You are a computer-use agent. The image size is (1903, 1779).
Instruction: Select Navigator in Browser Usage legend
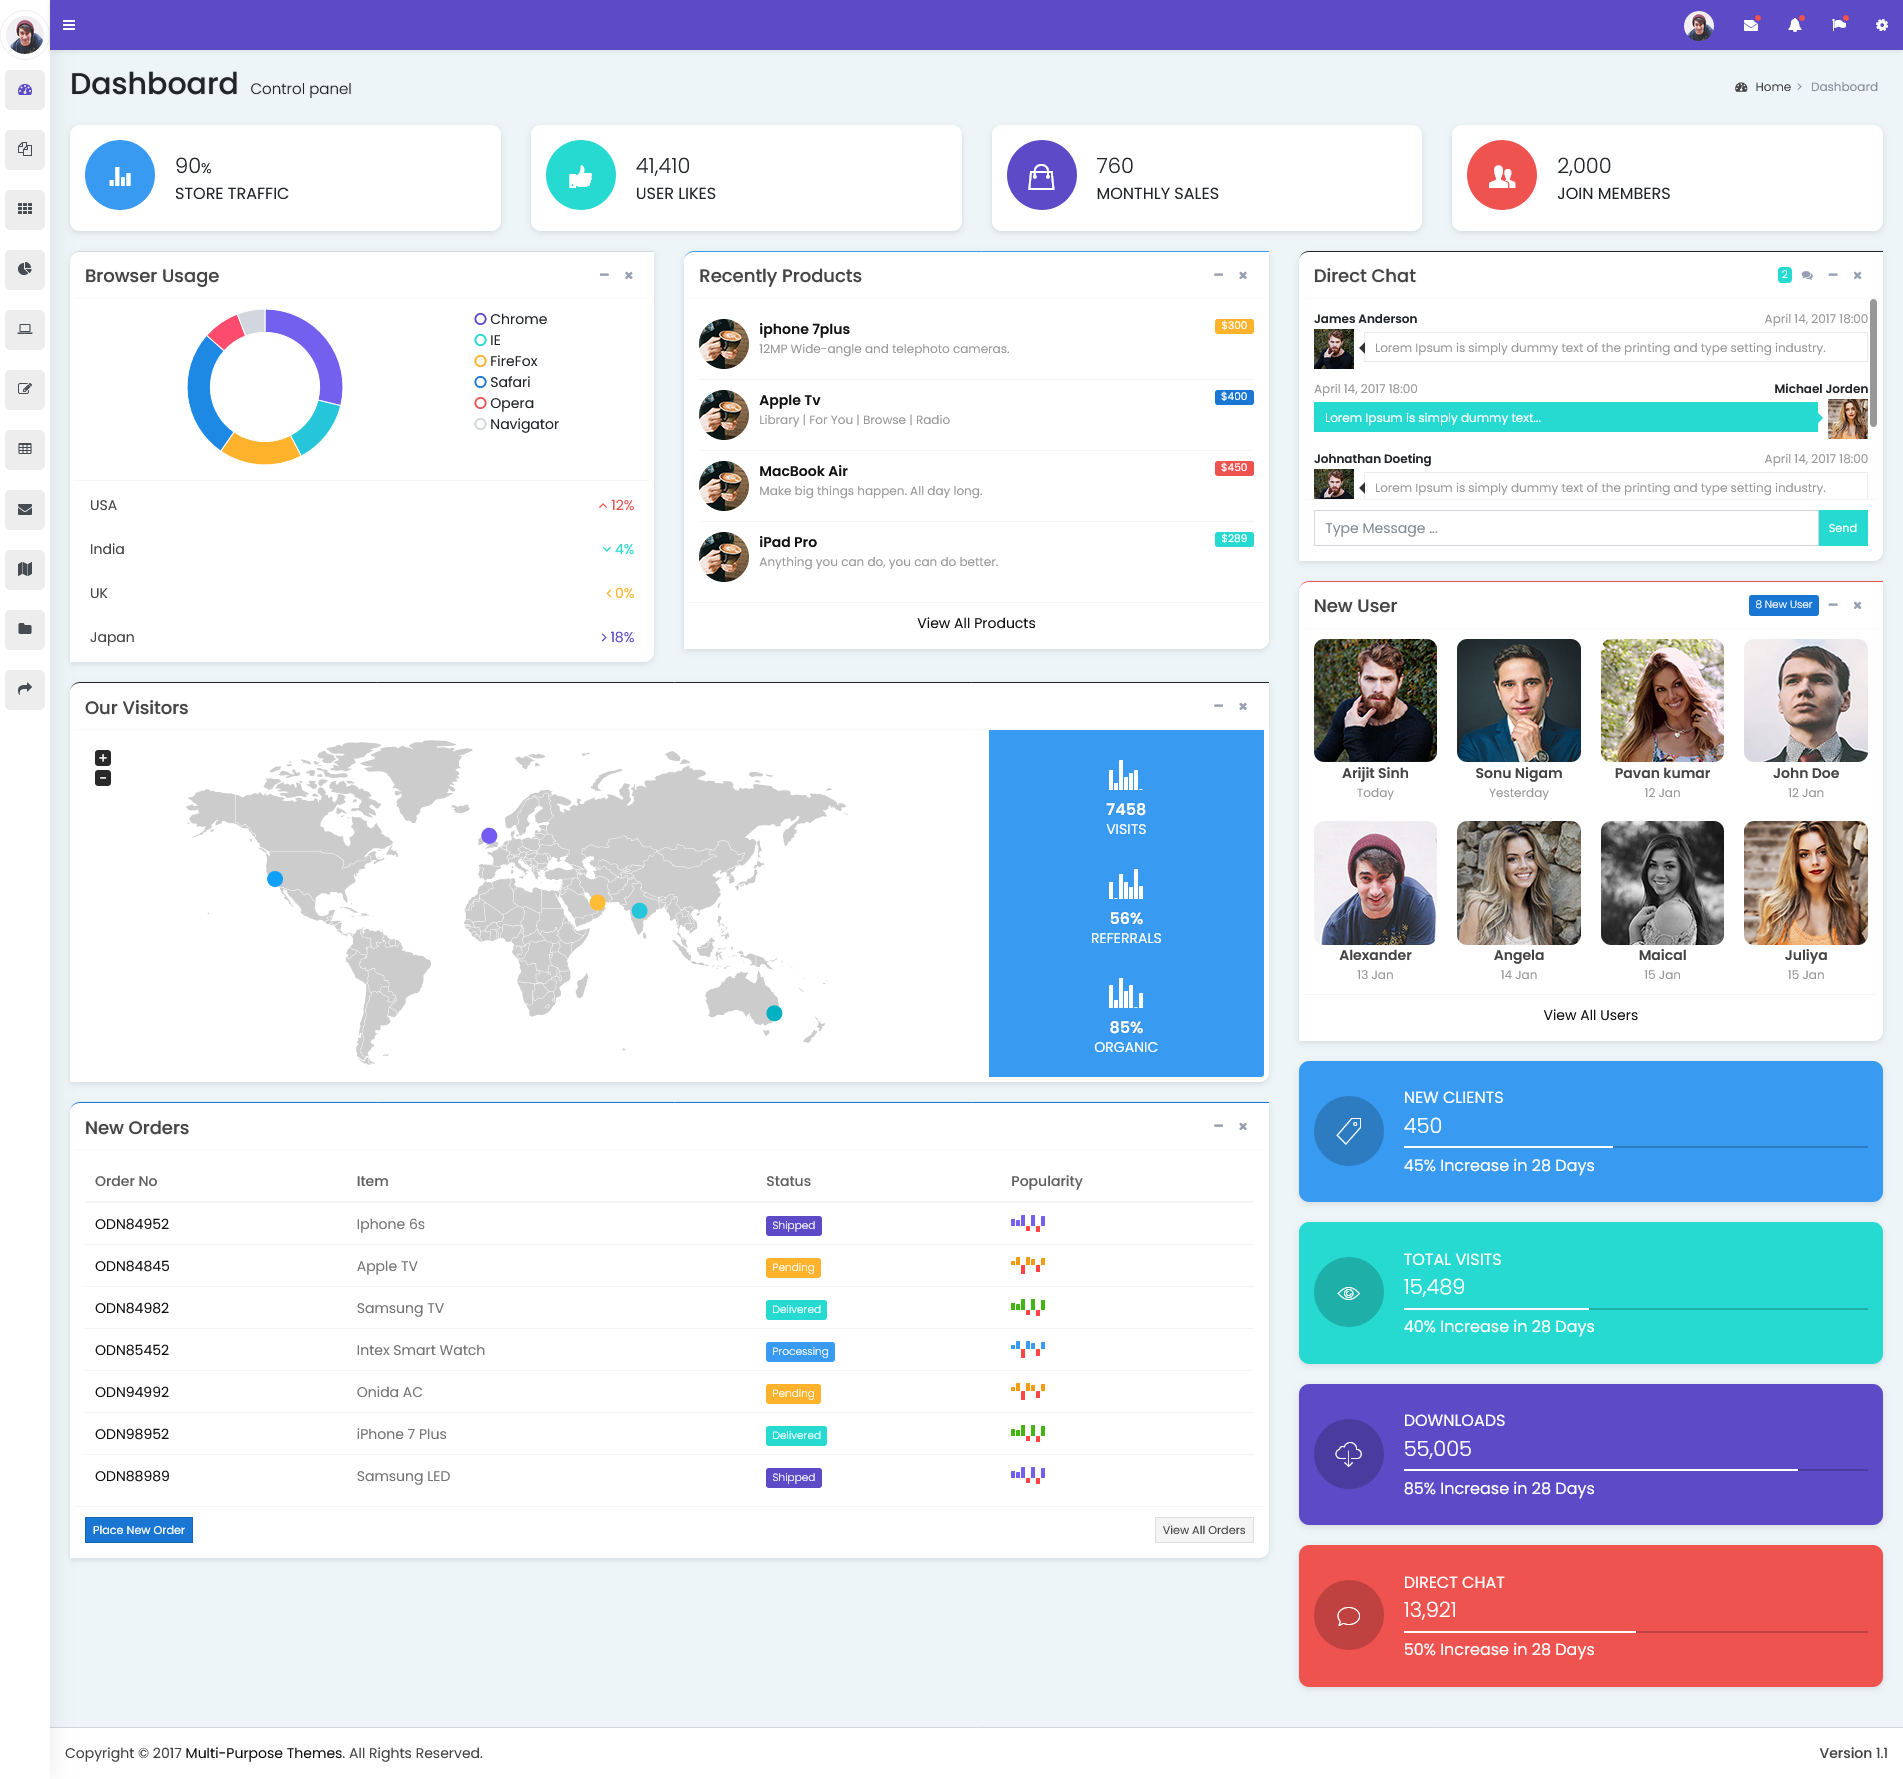[517, 423]
